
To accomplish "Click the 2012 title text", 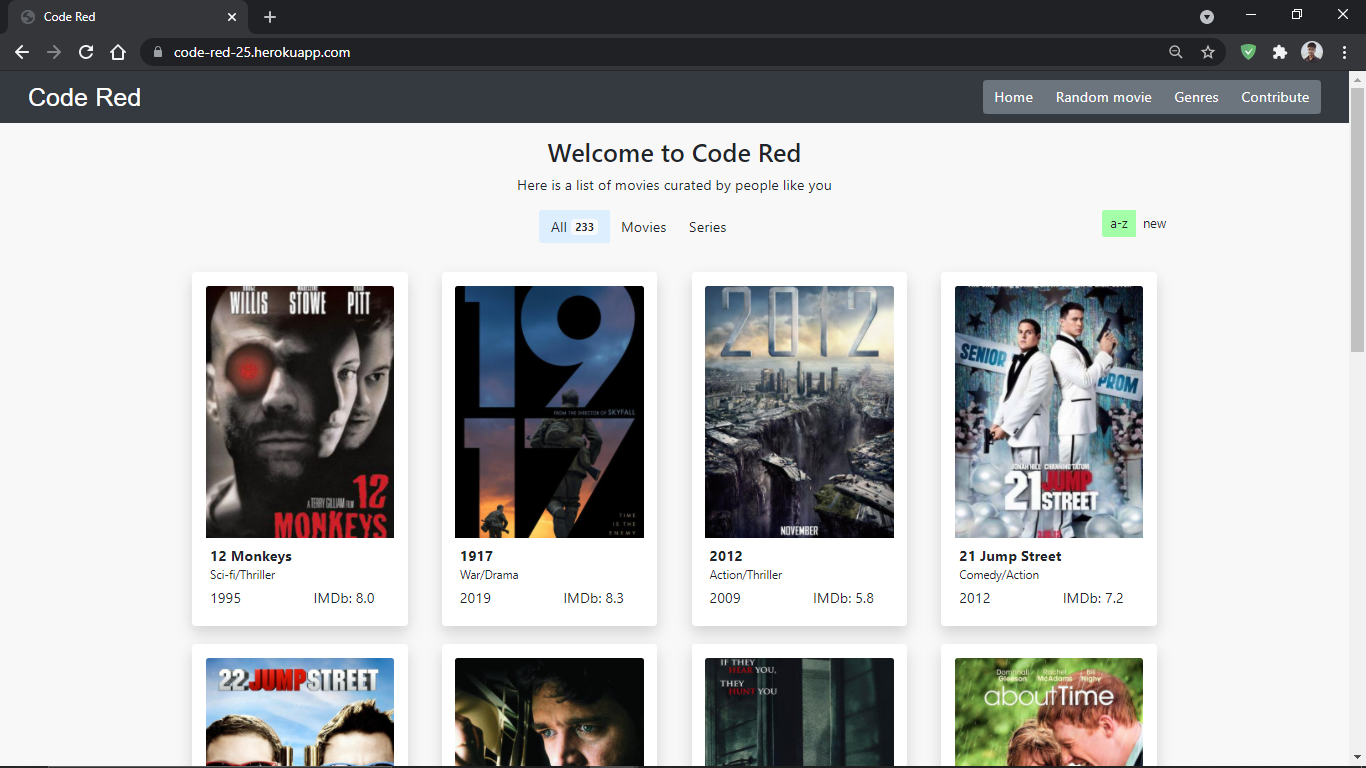I will click(x=726, y=556).
